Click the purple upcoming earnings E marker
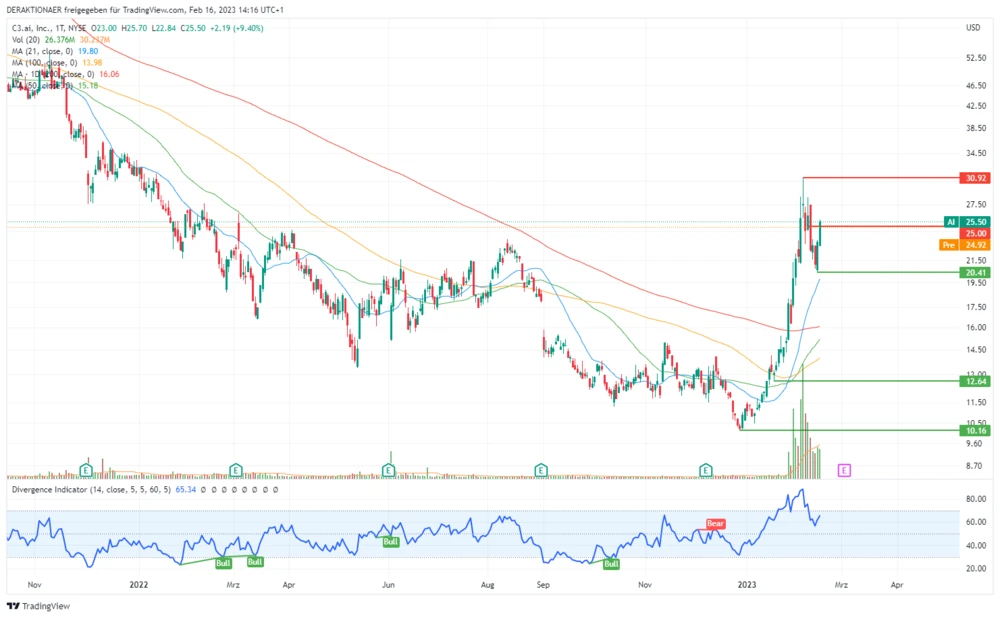Screen dimensions: 1000x618 (845, 469)
